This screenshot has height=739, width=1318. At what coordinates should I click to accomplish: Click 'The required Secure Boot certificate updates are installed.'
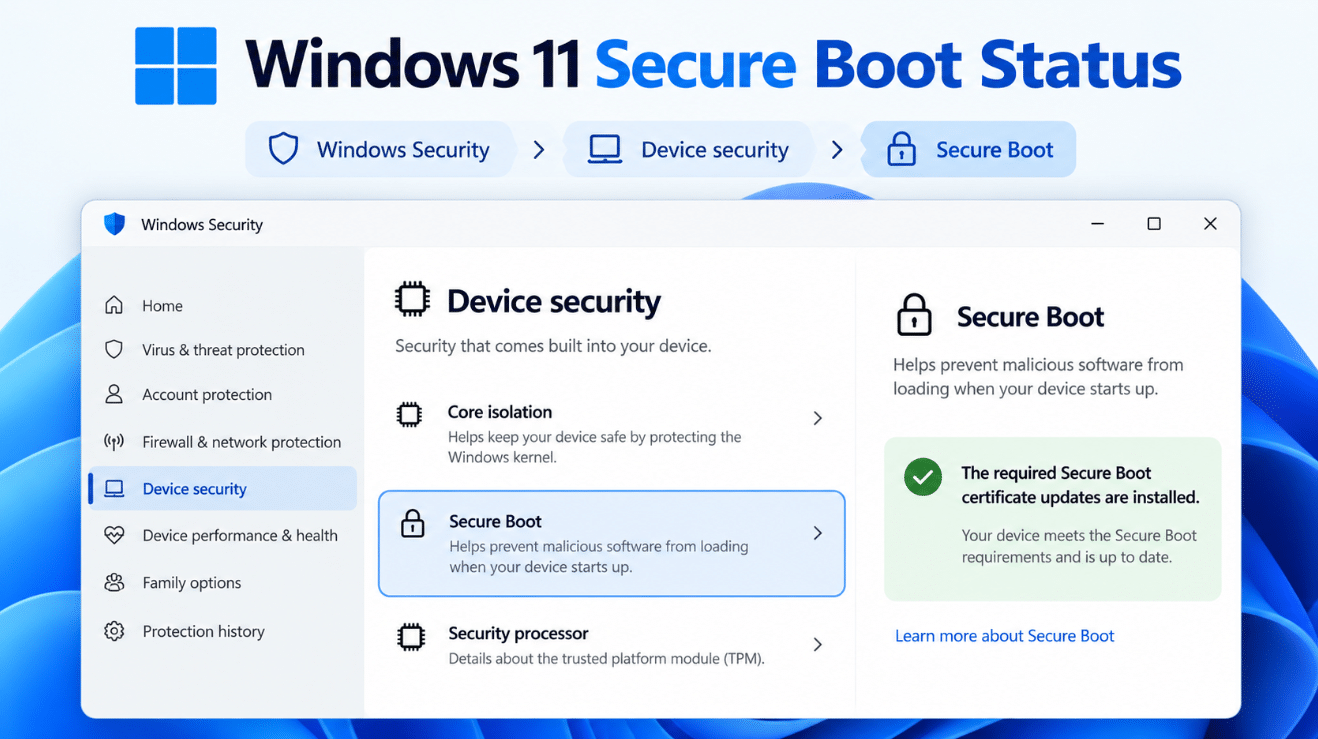click(1080, 485)
